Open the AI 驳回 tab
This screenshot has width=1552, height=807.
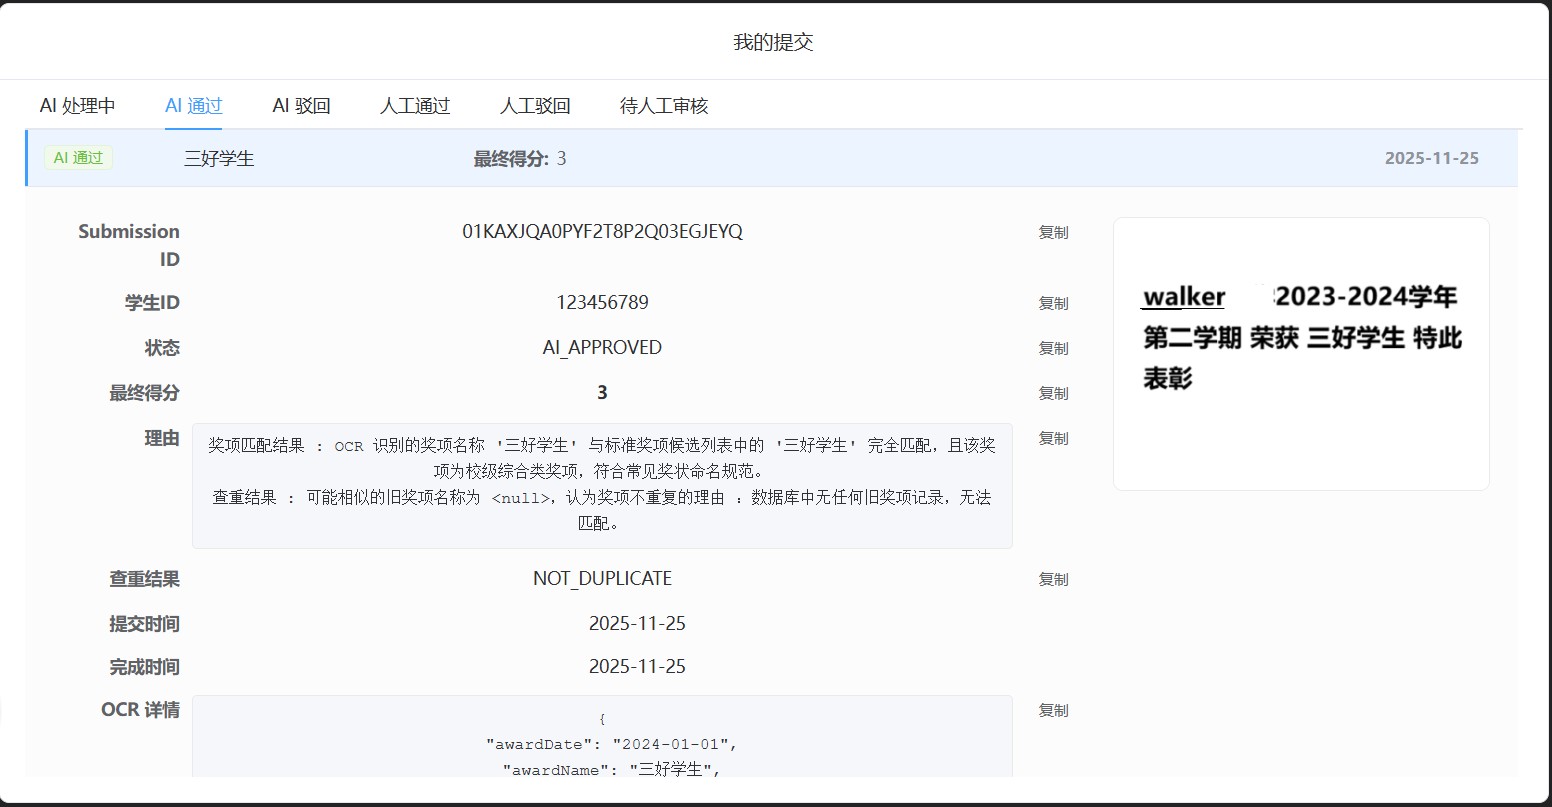(x=301, y=105)
